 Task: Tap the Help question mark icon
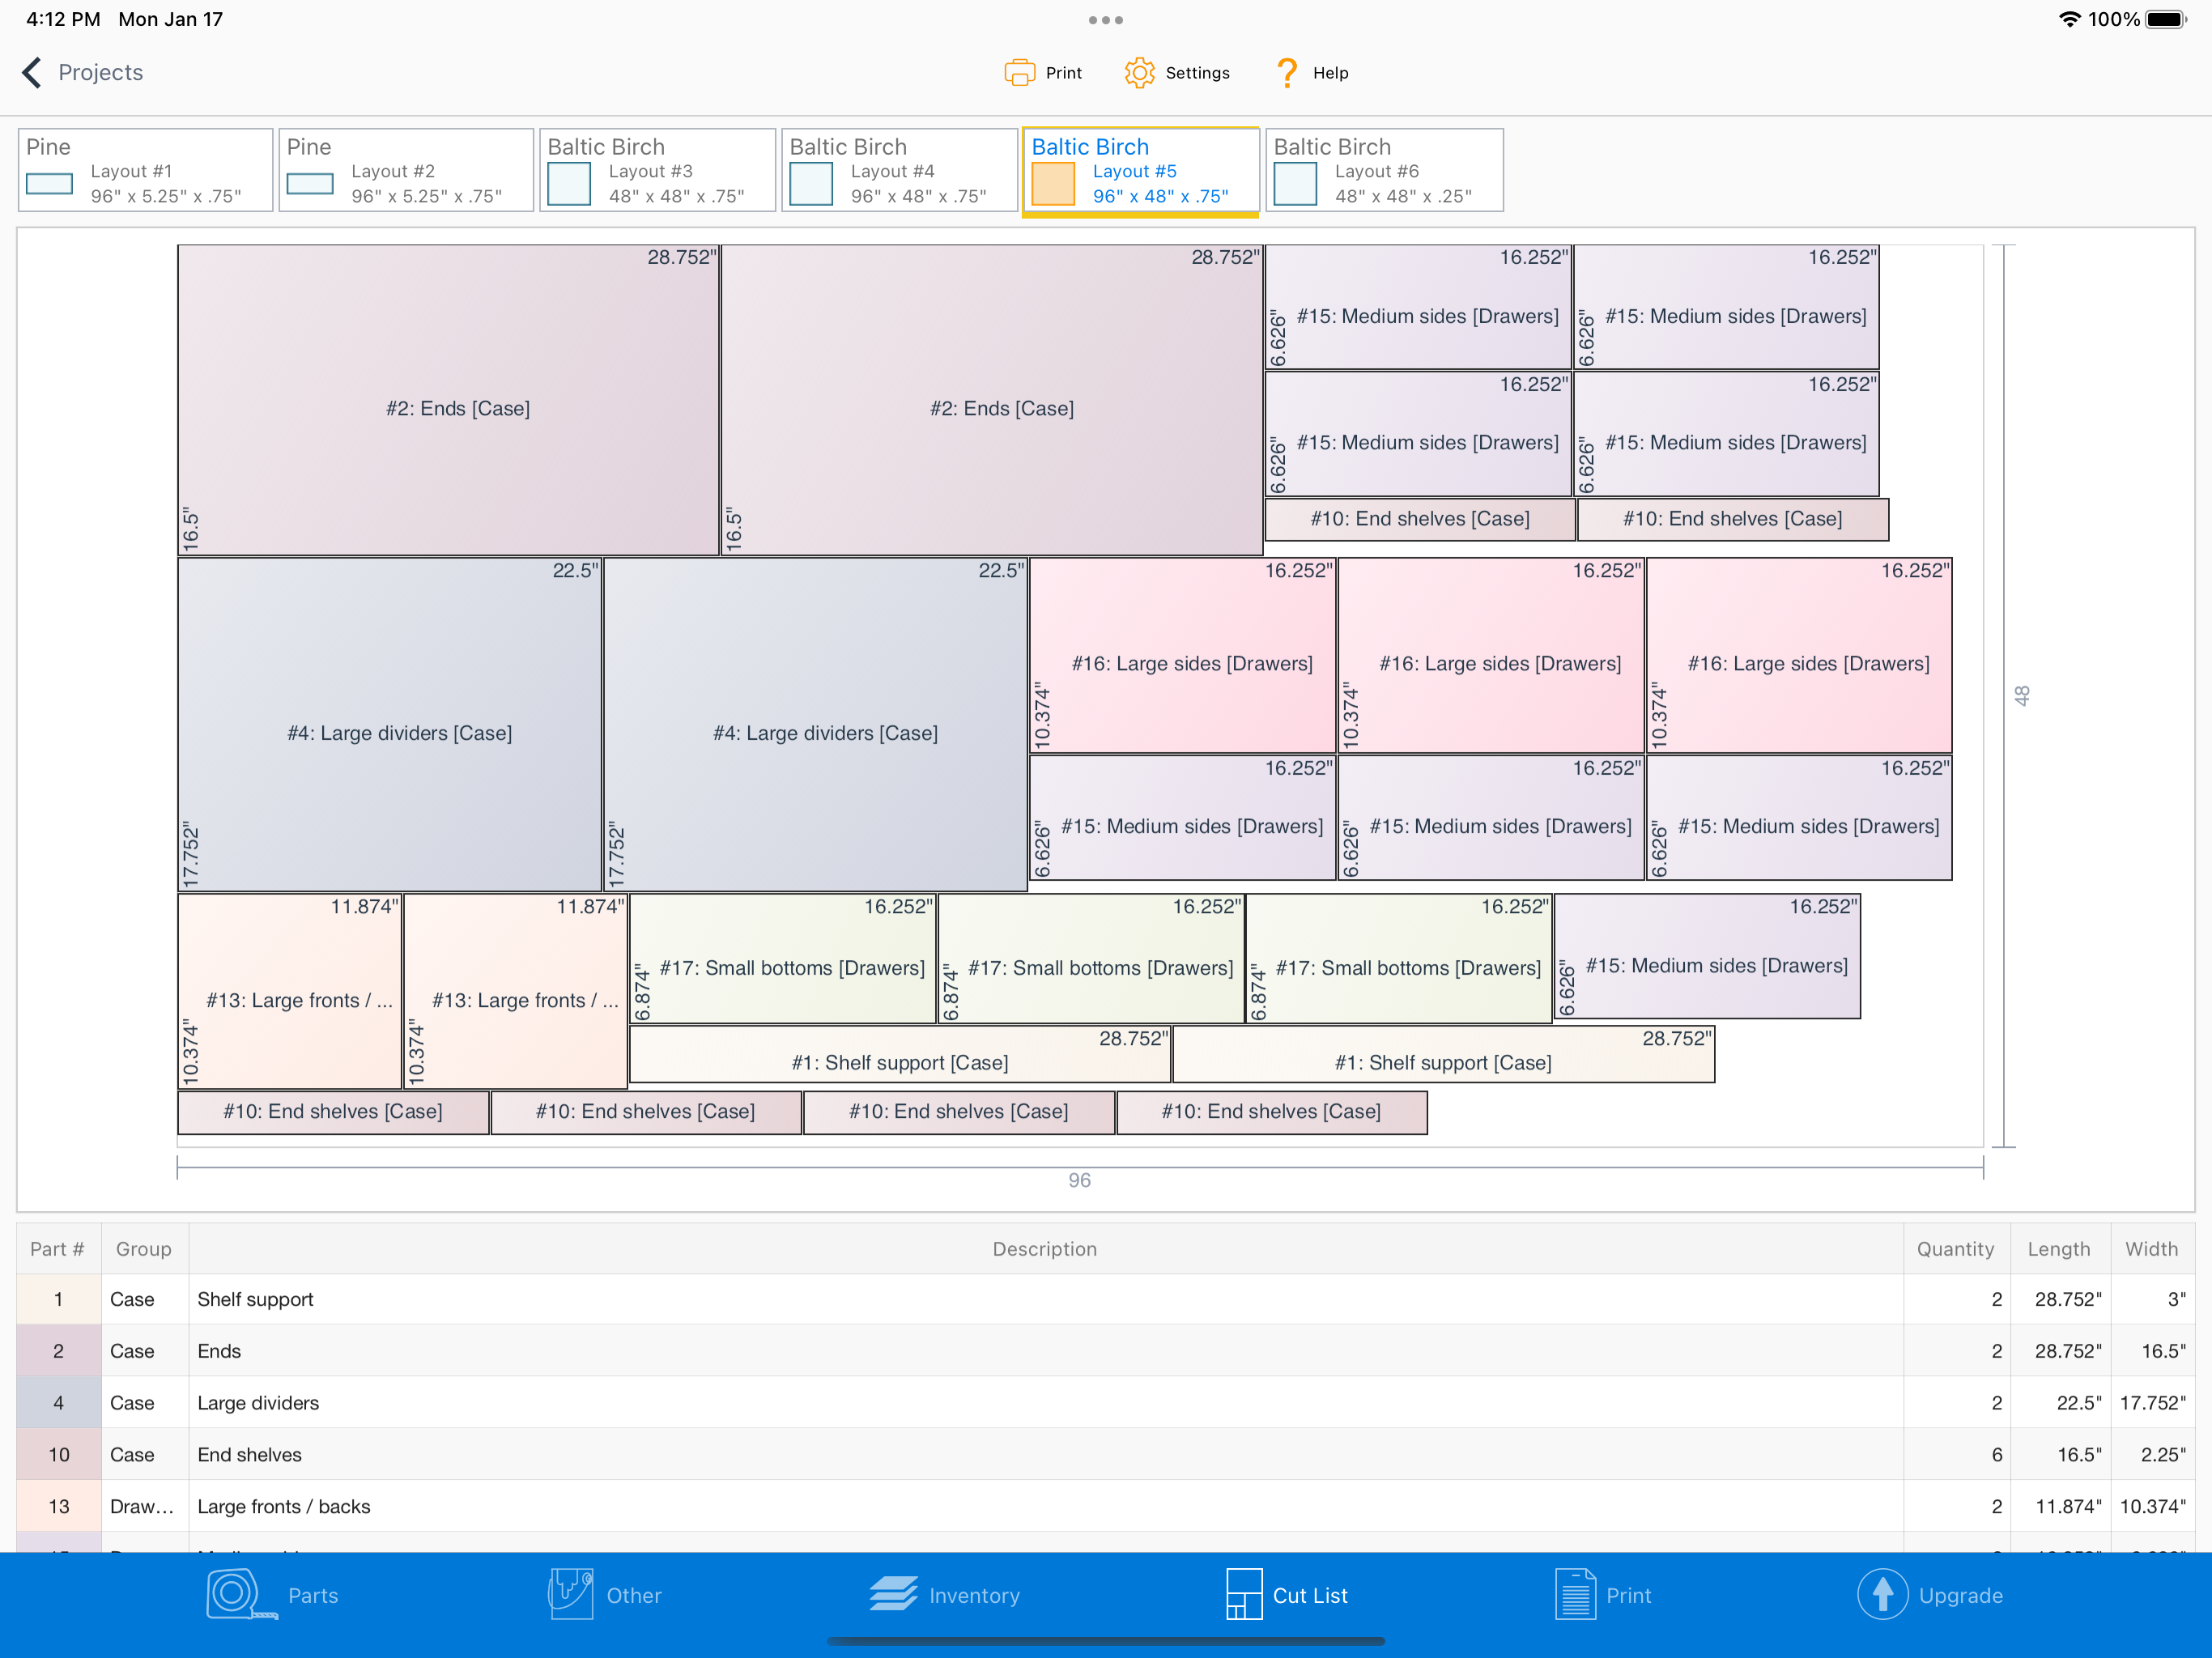click(x=1286, y=72)
